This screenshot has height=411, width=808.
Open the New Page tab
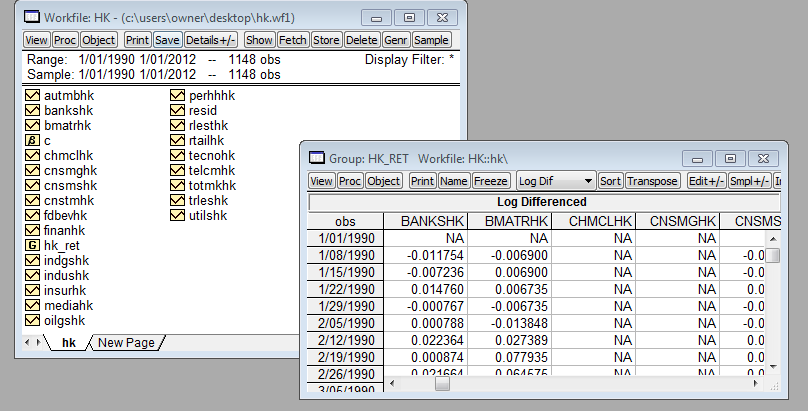click(126, 343)
